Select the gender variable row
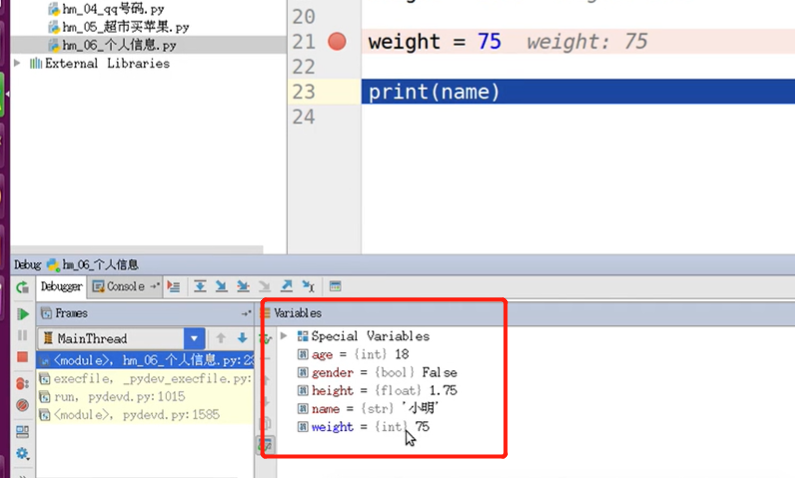 click(x=377, y=373)
